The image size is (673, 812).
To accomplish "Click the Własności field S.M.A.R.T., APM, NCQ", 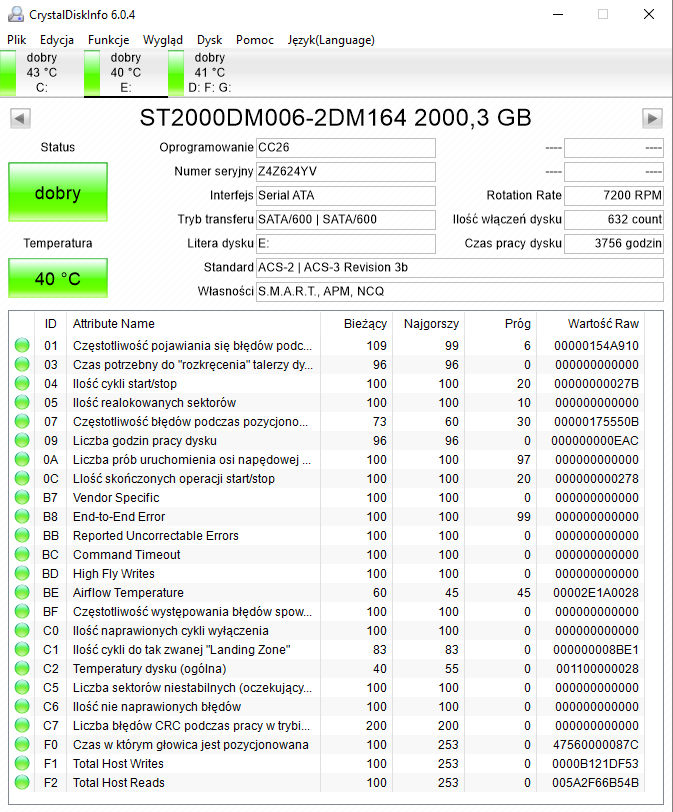I will (x=460, y=292).
